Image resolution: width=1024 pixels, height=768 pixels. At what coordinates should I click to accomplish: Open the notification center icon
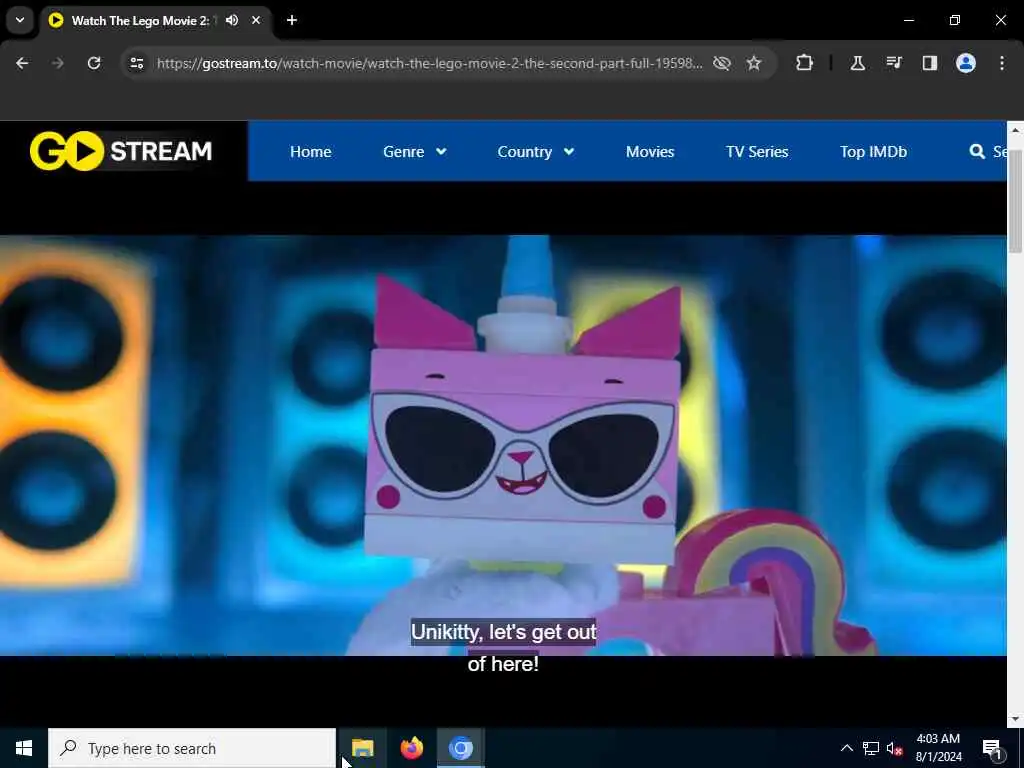pos(991,748)
